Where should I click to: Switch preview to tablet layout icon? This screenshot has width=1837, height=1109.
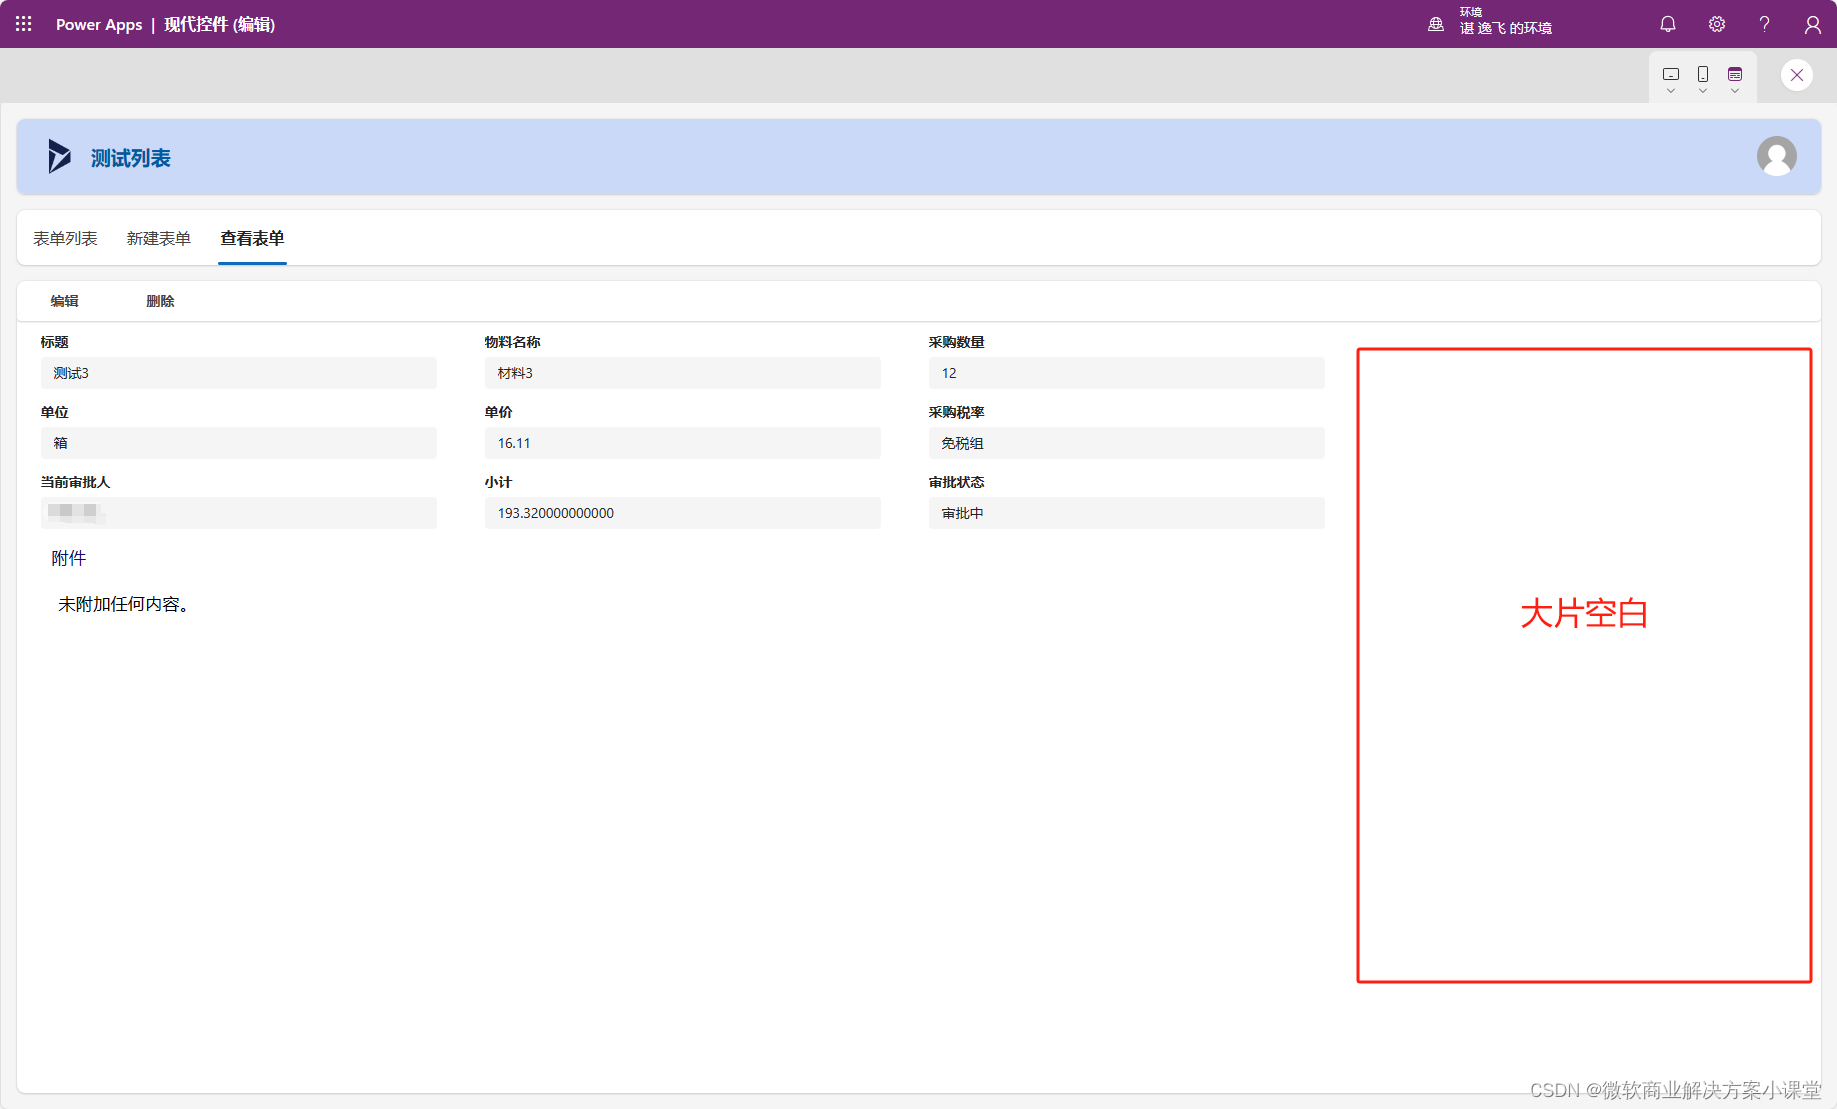[1670, 72]
